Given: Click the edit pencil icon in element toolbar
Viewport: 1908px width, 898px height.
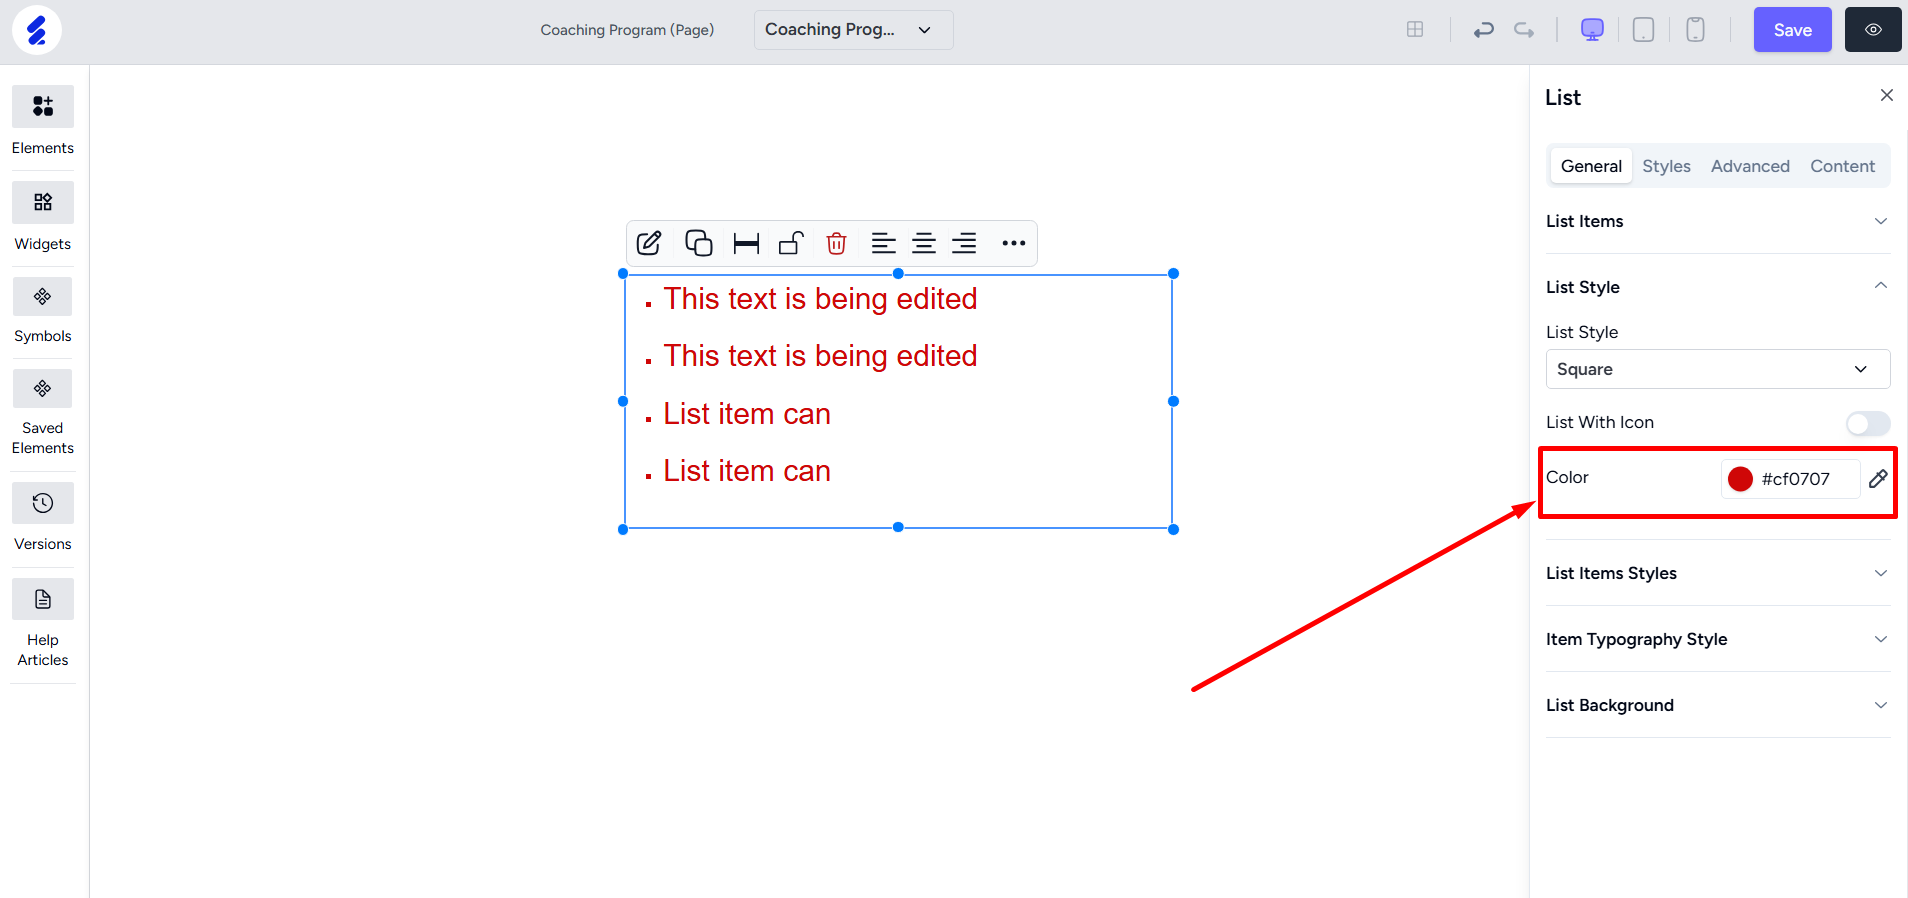Looking at the screenshot, I should click(x=649, y=243).
